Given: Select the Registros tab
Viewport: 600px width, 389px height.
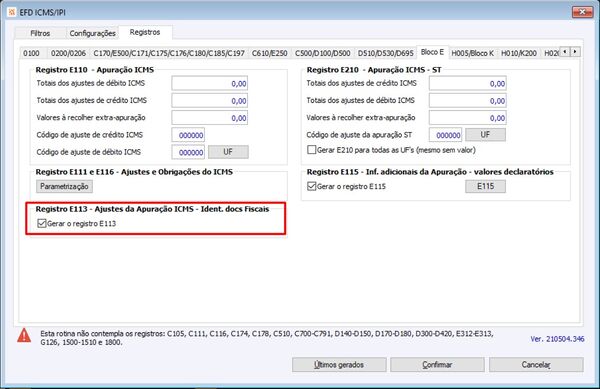Looking at the screenshot, I should (145, 32).
